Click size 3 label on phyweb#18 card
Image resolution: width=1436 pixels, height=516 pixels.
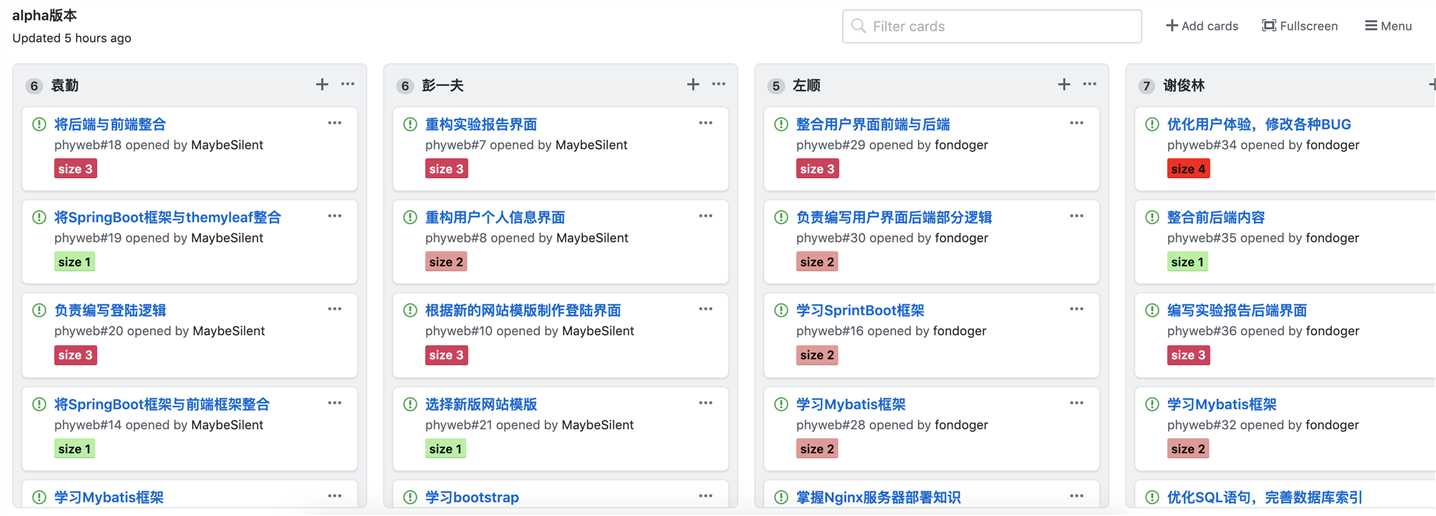click(x=75, y=169)
